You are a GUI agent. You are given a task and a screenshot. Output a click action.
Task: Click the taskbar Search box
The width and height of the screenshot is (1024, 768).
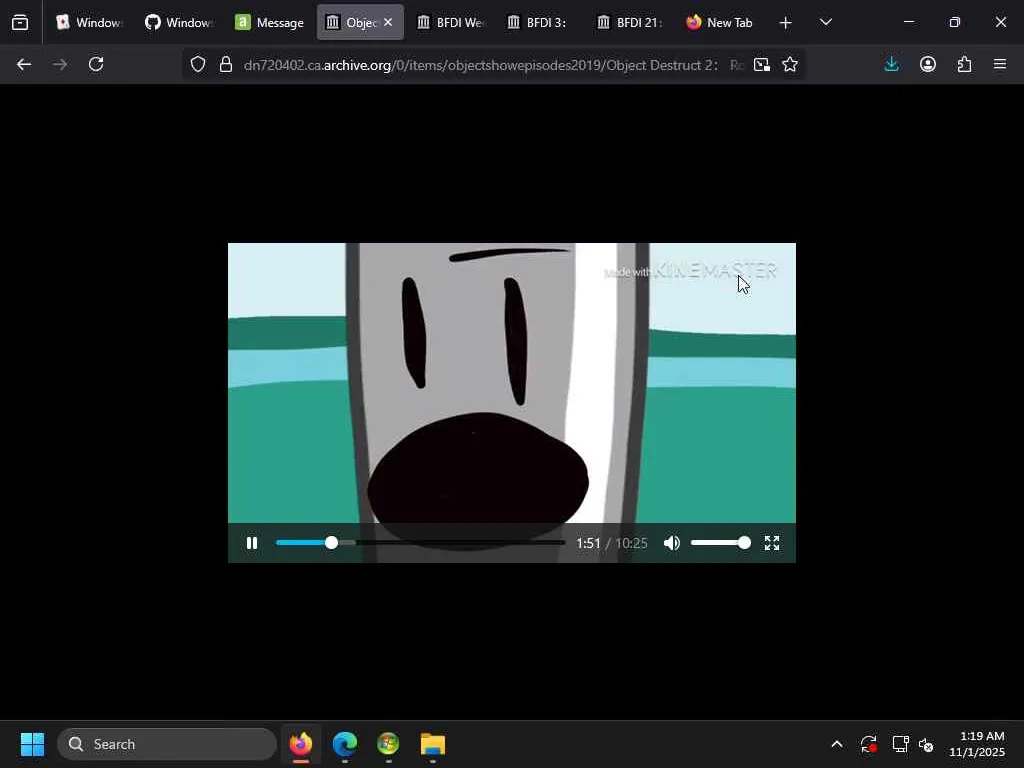pyautogui.click(x=167, y=744)
